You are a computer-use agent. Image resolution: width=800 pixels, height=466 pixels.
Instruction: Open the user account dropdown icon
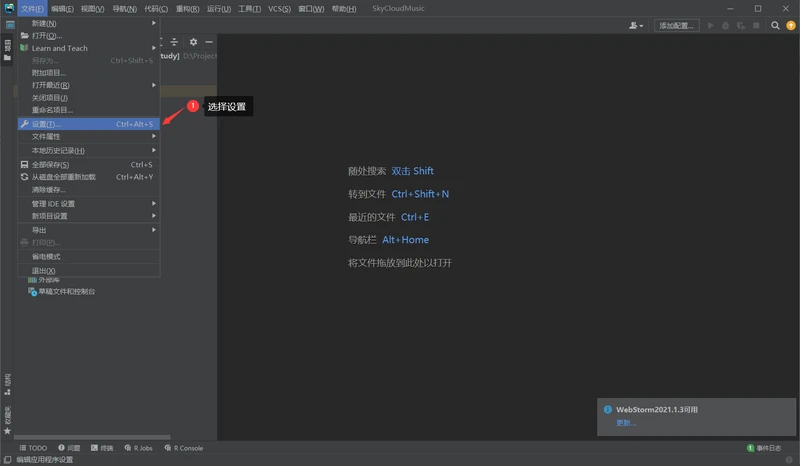click(x=636, y=26)
